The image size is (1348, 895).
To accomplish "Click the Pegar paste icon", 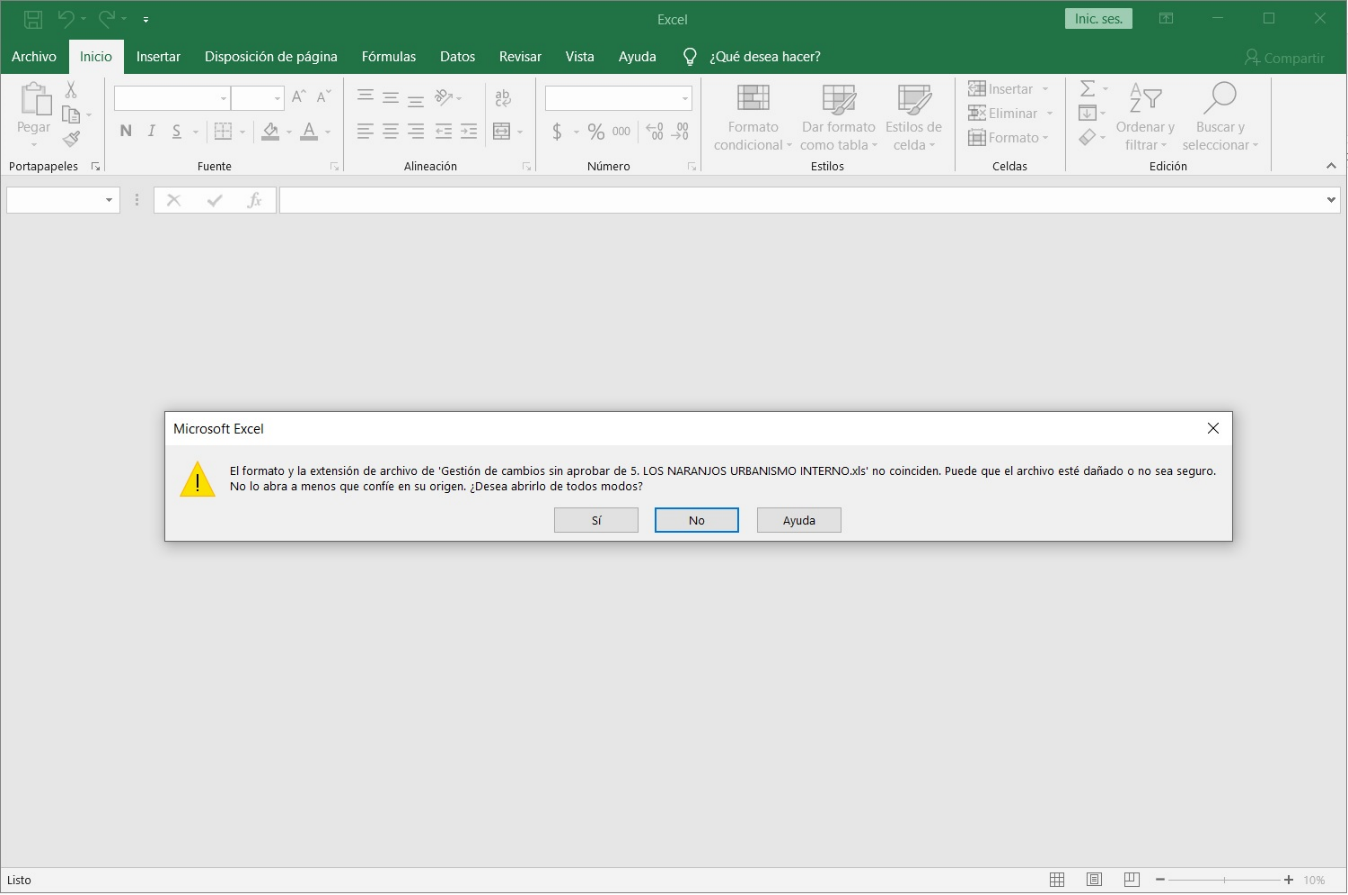I will point(34,99).
